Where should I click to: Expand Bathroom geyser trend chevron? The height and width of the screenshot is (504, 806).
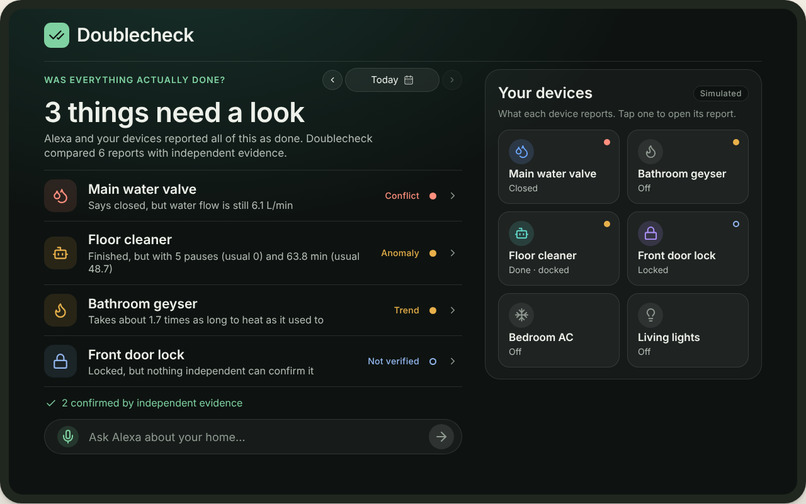point(452,310)
